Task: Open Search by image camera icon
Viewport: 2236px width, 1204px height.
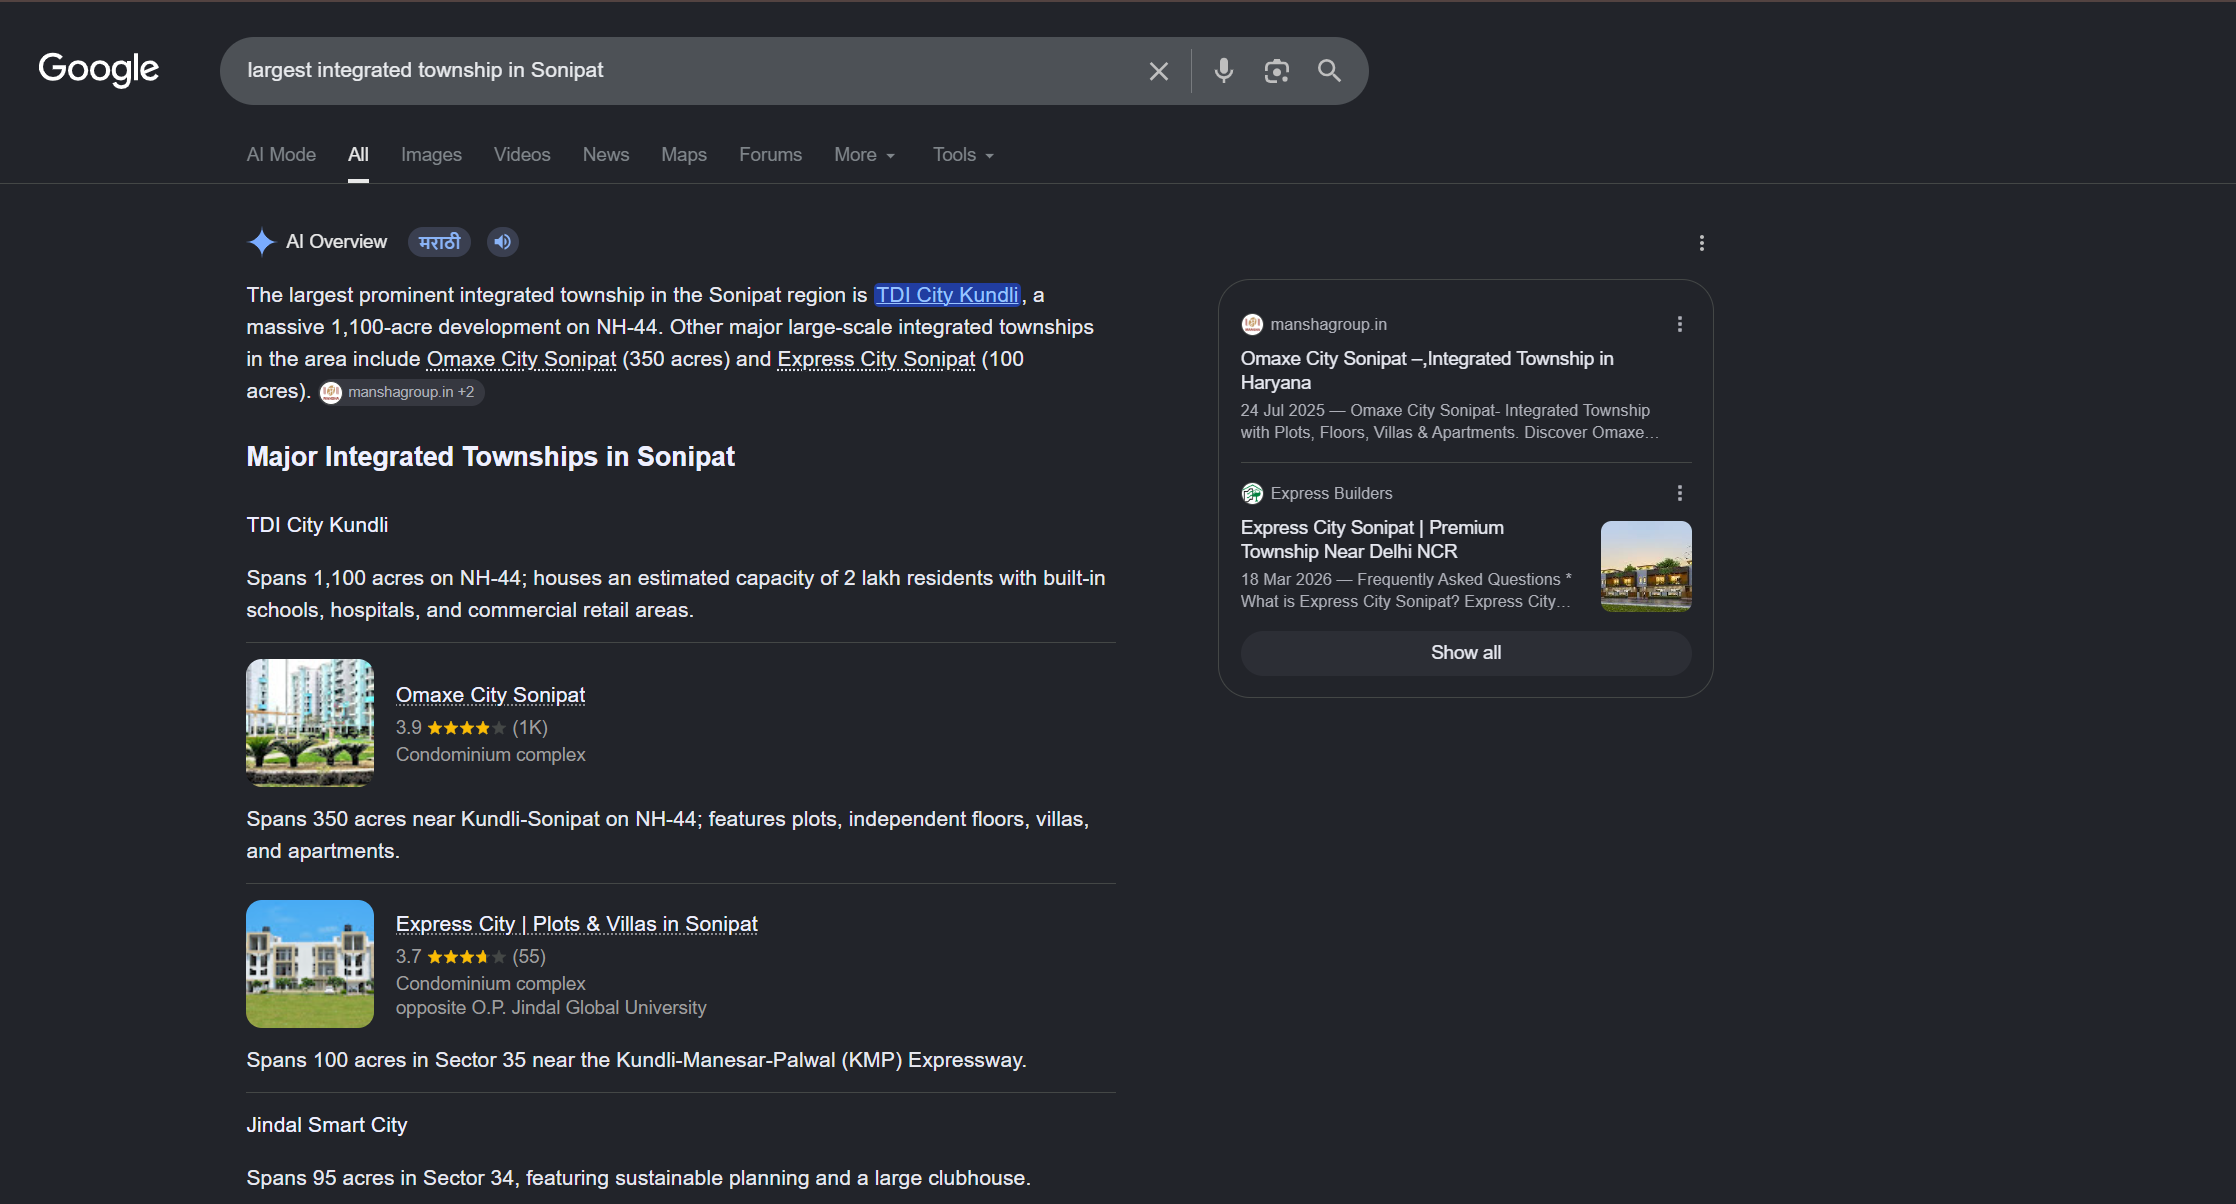Action: tap(1276, 71)
